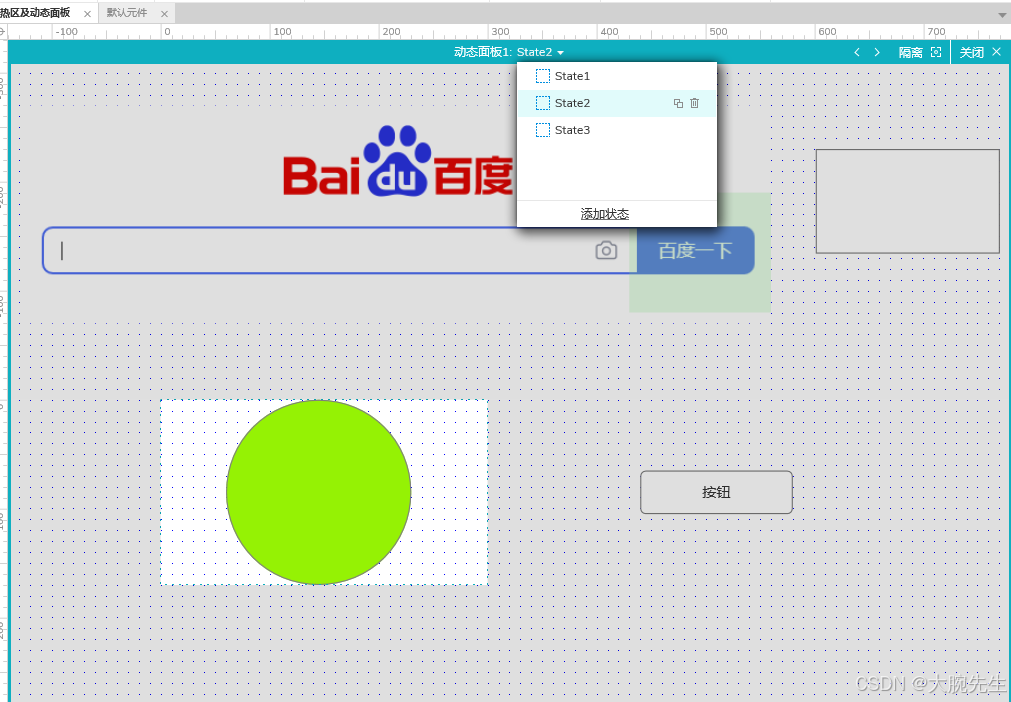Select State2 from the state list
This screenshot has height=702, width=1011.
[617, 103]
